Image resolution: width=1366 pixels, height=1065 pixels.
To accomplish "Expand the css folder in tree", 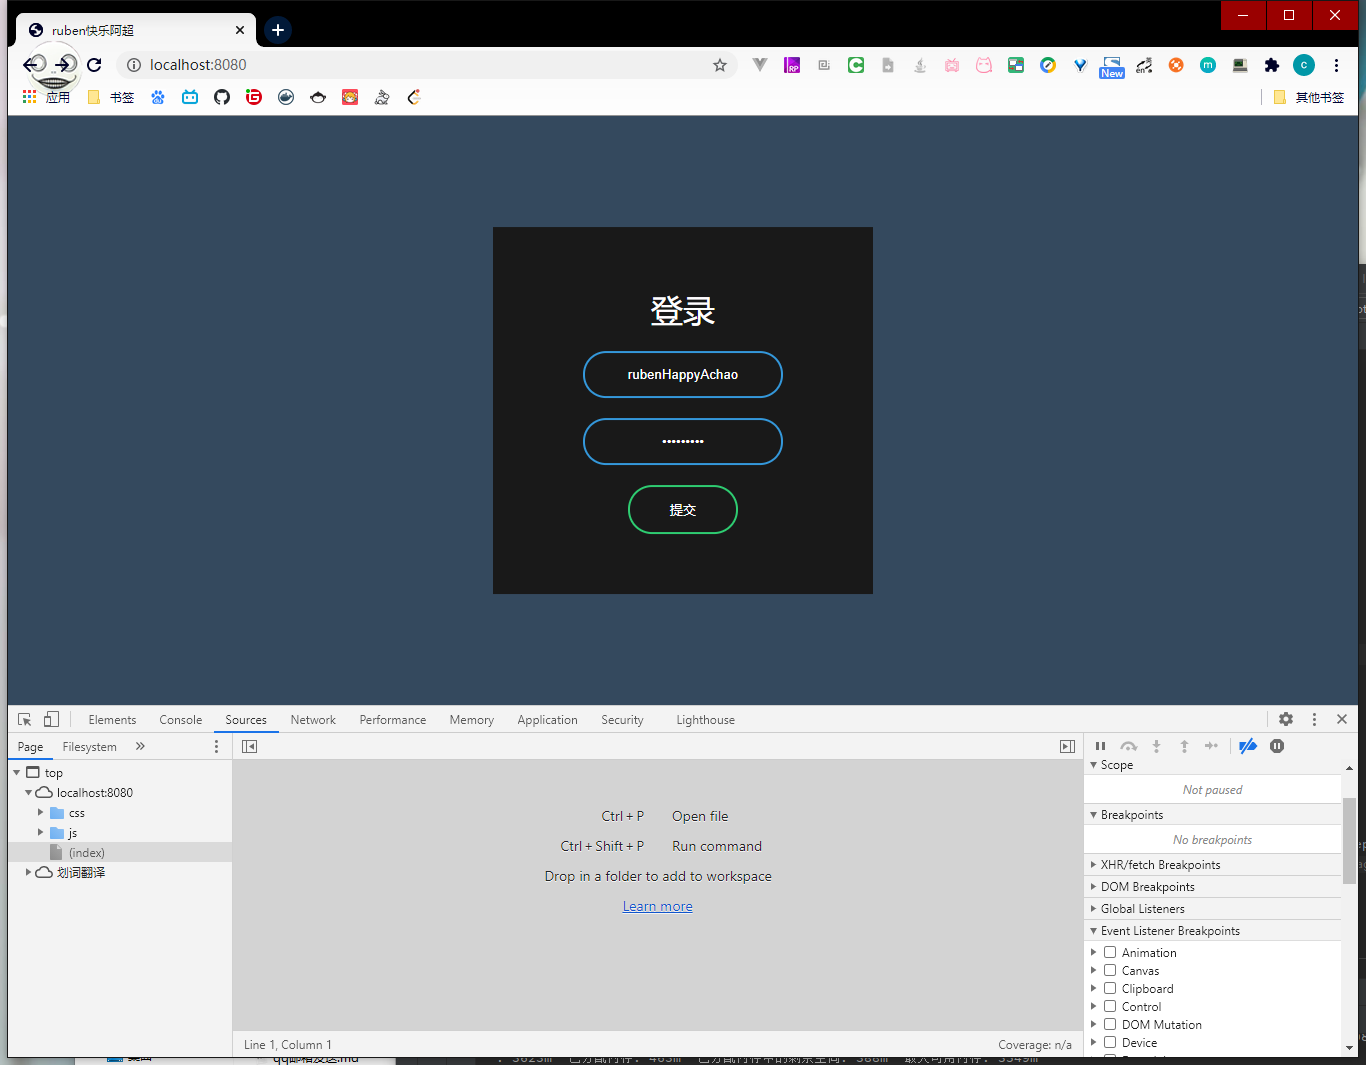I will 41,813.
